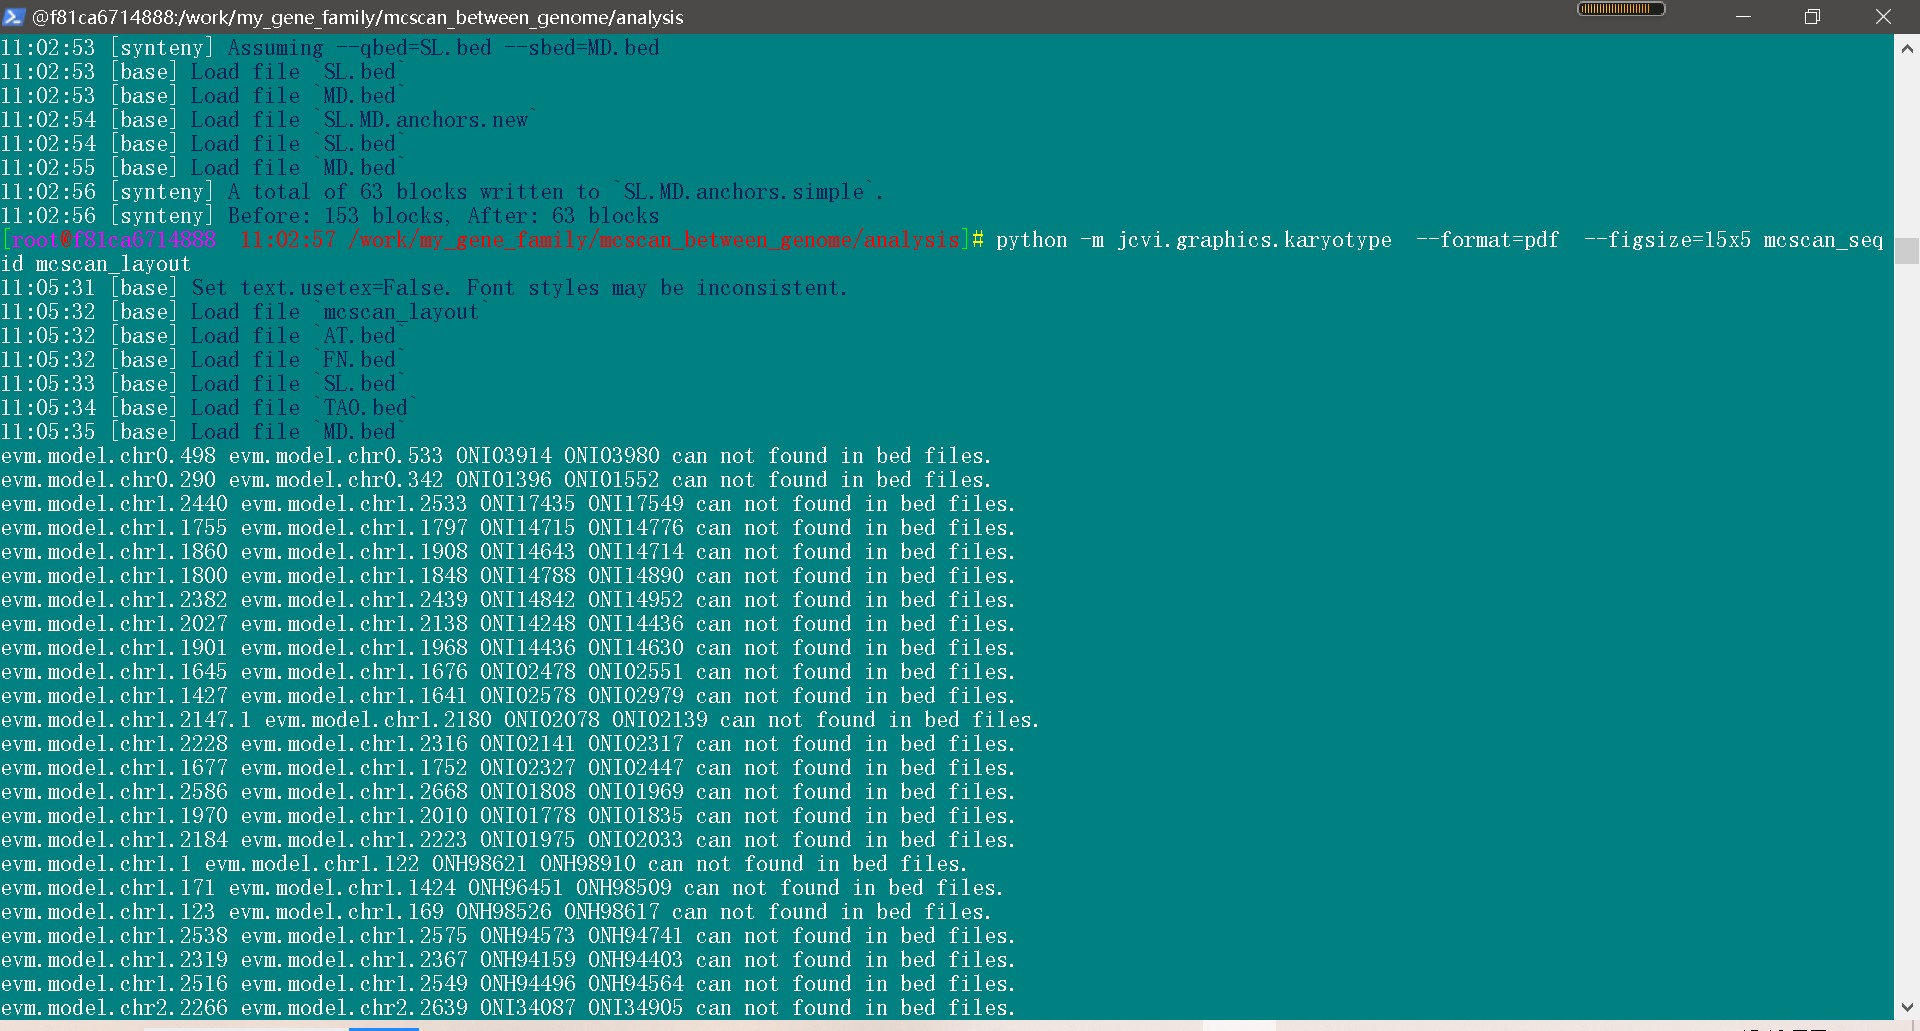1920x1031 pixels.
Task: Click the root@f81ca6714888 prompt text
Action: 114,240
